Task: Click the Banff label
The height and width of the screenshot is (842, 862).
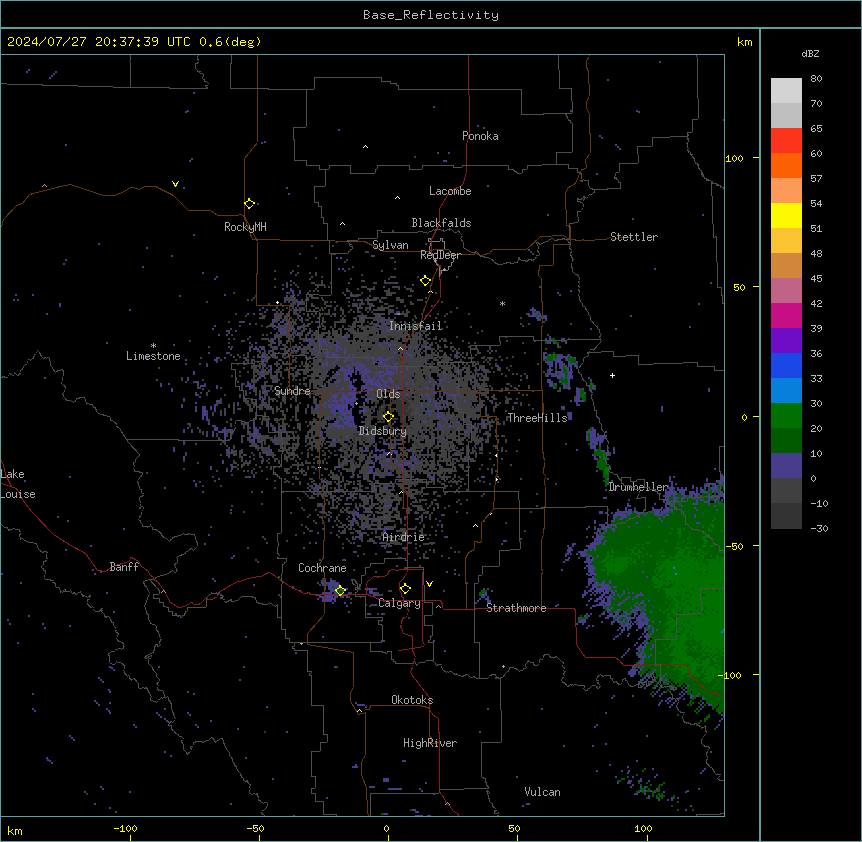Action: click(124, 567)
